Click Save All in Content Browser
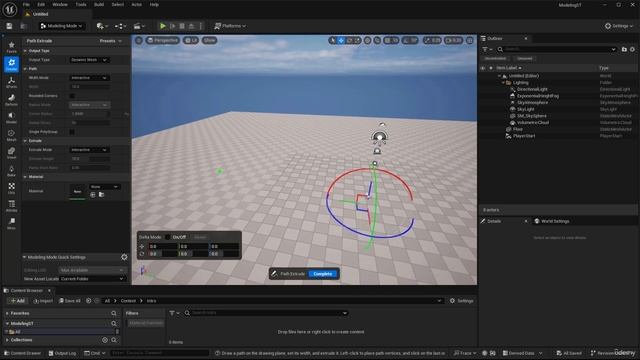 [x=70, y=301]
